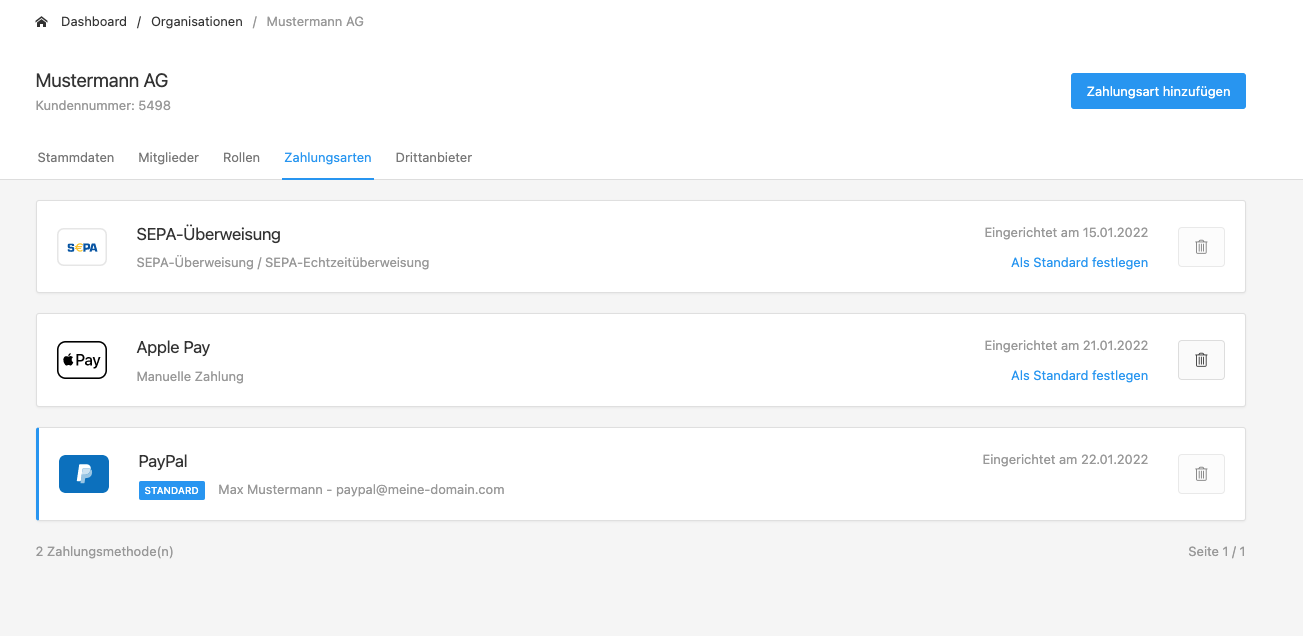
Task: Click 'Manuelle Zahlung' description
Action: [x=190, y=377]
